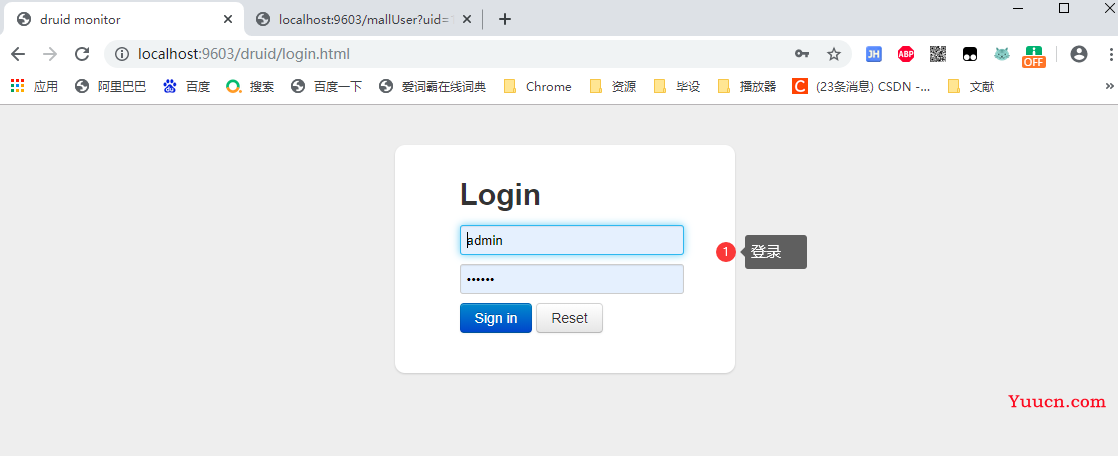Click the browser Back arrow
This screenshot has width=1118, height=456.
(18, 54)
